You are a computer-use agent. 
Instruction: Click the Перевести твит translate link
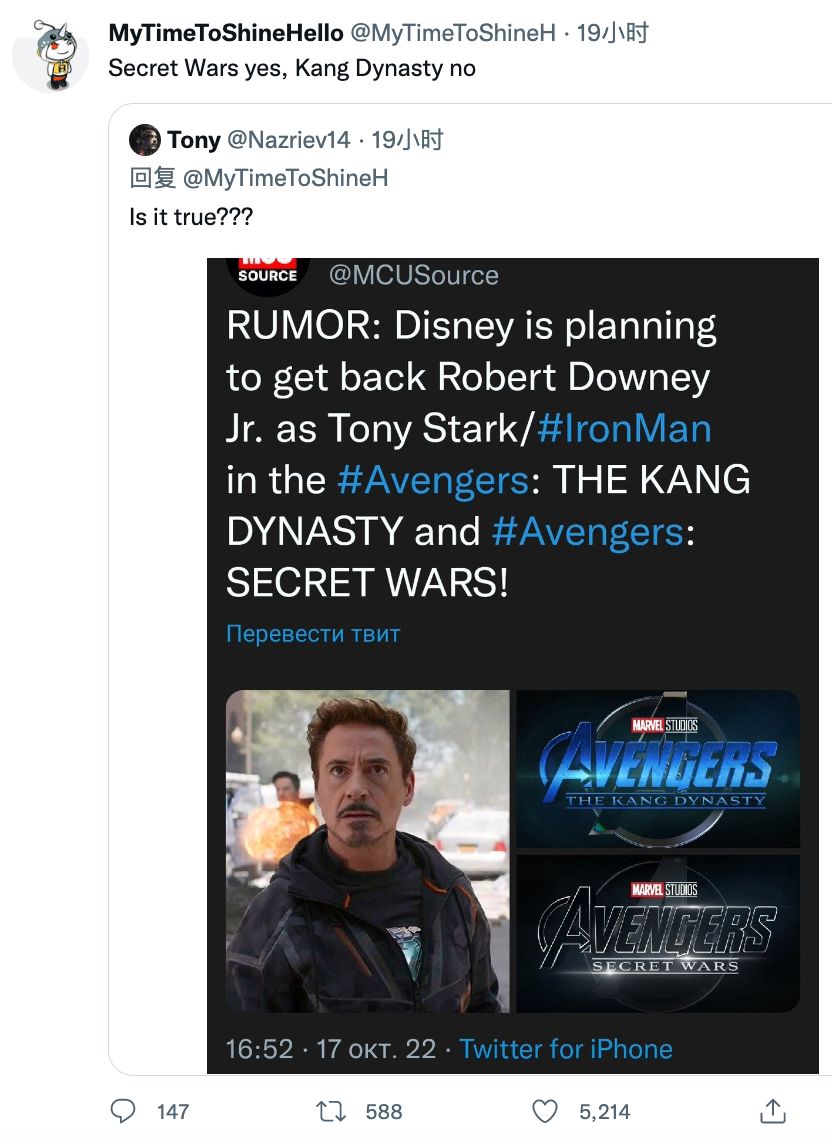click(x=313, y=634)
